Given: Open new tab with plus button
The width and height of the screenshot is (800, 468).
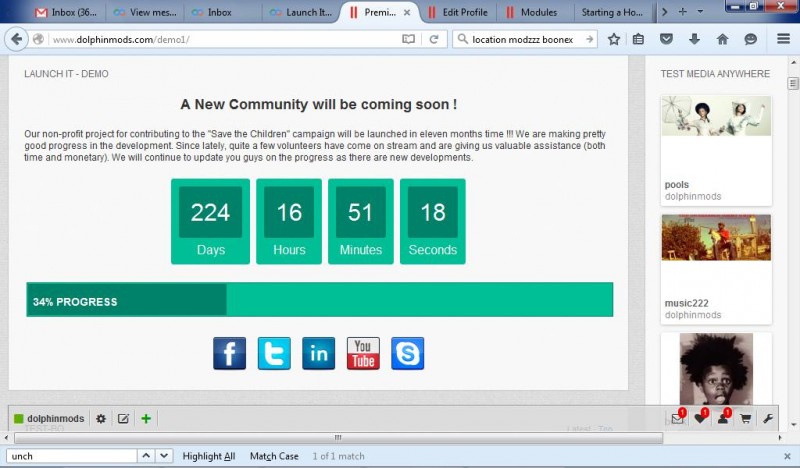Looking at the screenshot, I should click(x=683, y=11).
